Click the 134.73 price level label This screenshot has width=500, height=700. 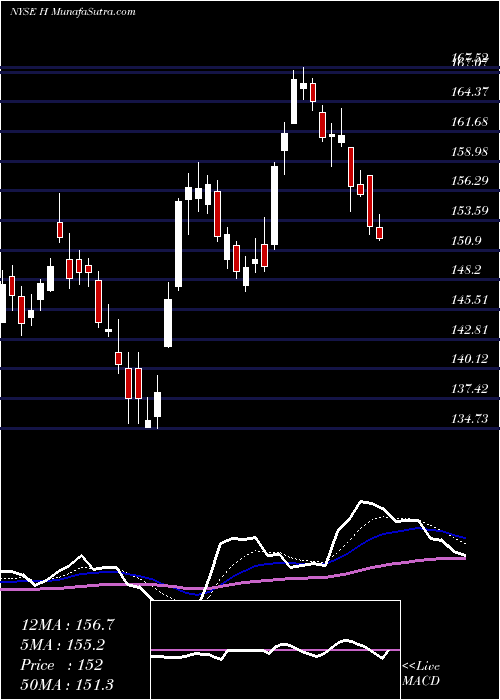(x=470, y=419)
